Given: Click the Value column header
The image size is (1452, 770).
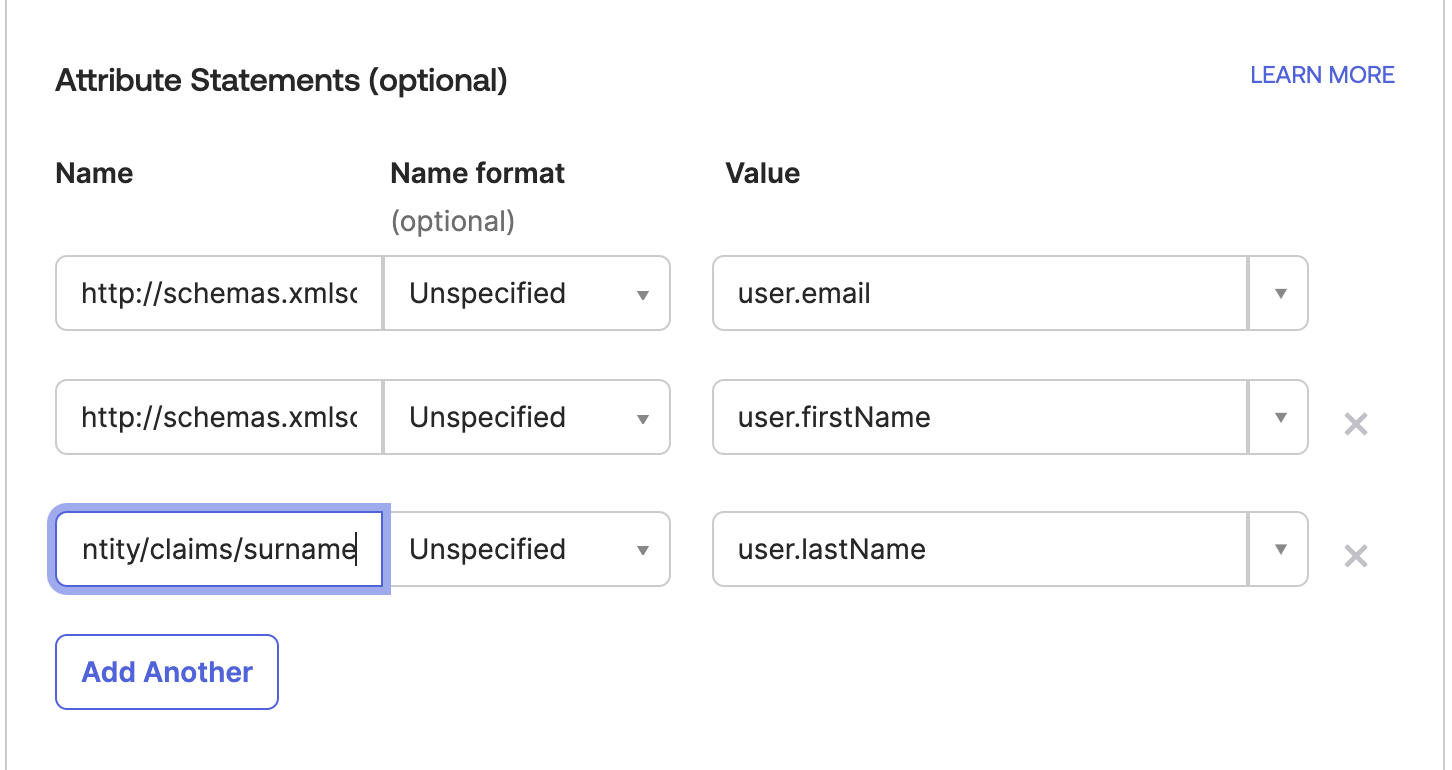Looking at the screenshot, I should [763, 172].
